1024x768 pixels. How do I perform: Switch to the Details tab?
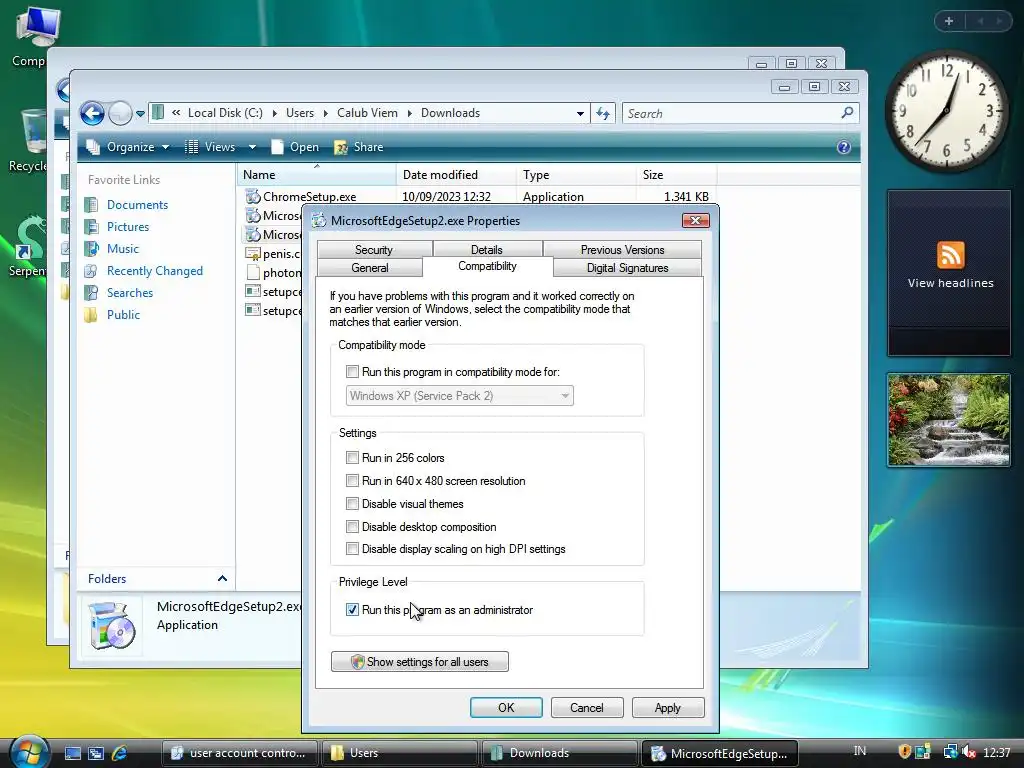[x=487, y=250]
